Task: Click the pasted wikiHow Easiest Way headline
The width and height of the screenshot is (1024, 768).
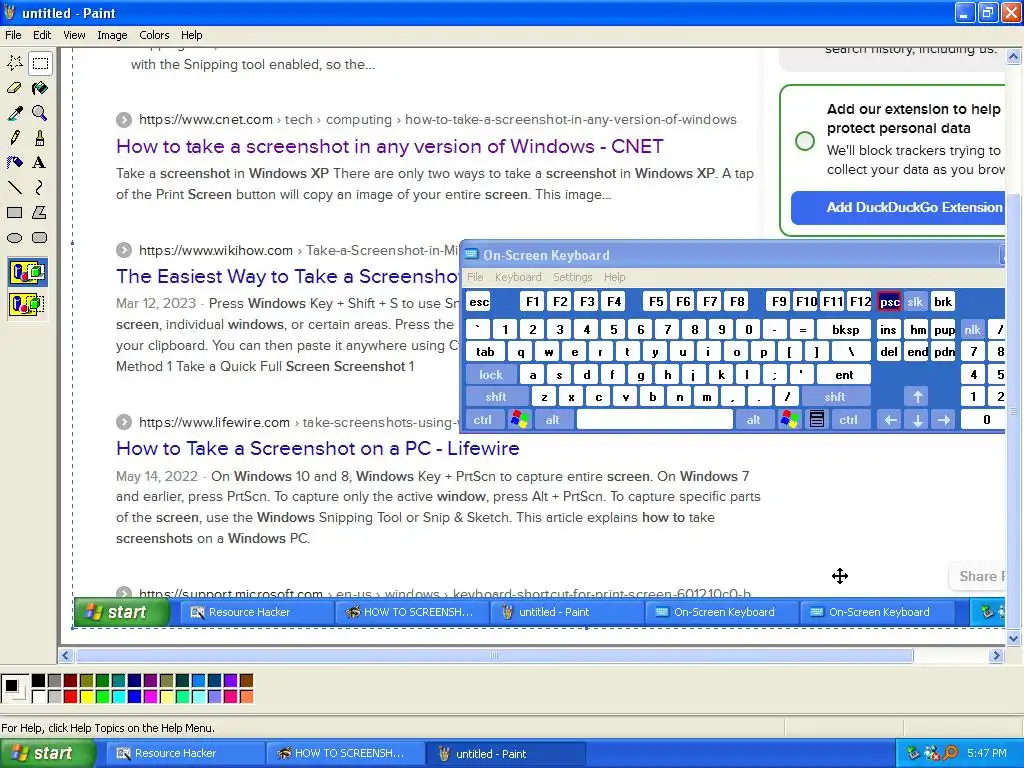Action: point(288,276)
